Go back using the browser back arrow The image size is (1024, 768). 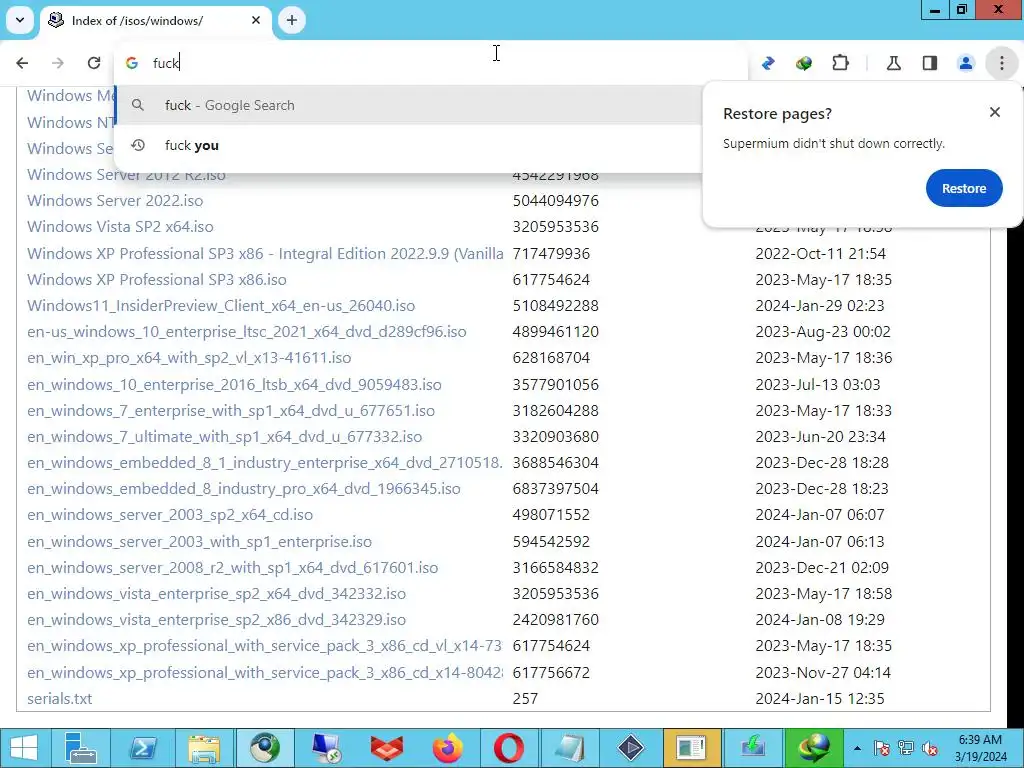[x=22, y=63]
